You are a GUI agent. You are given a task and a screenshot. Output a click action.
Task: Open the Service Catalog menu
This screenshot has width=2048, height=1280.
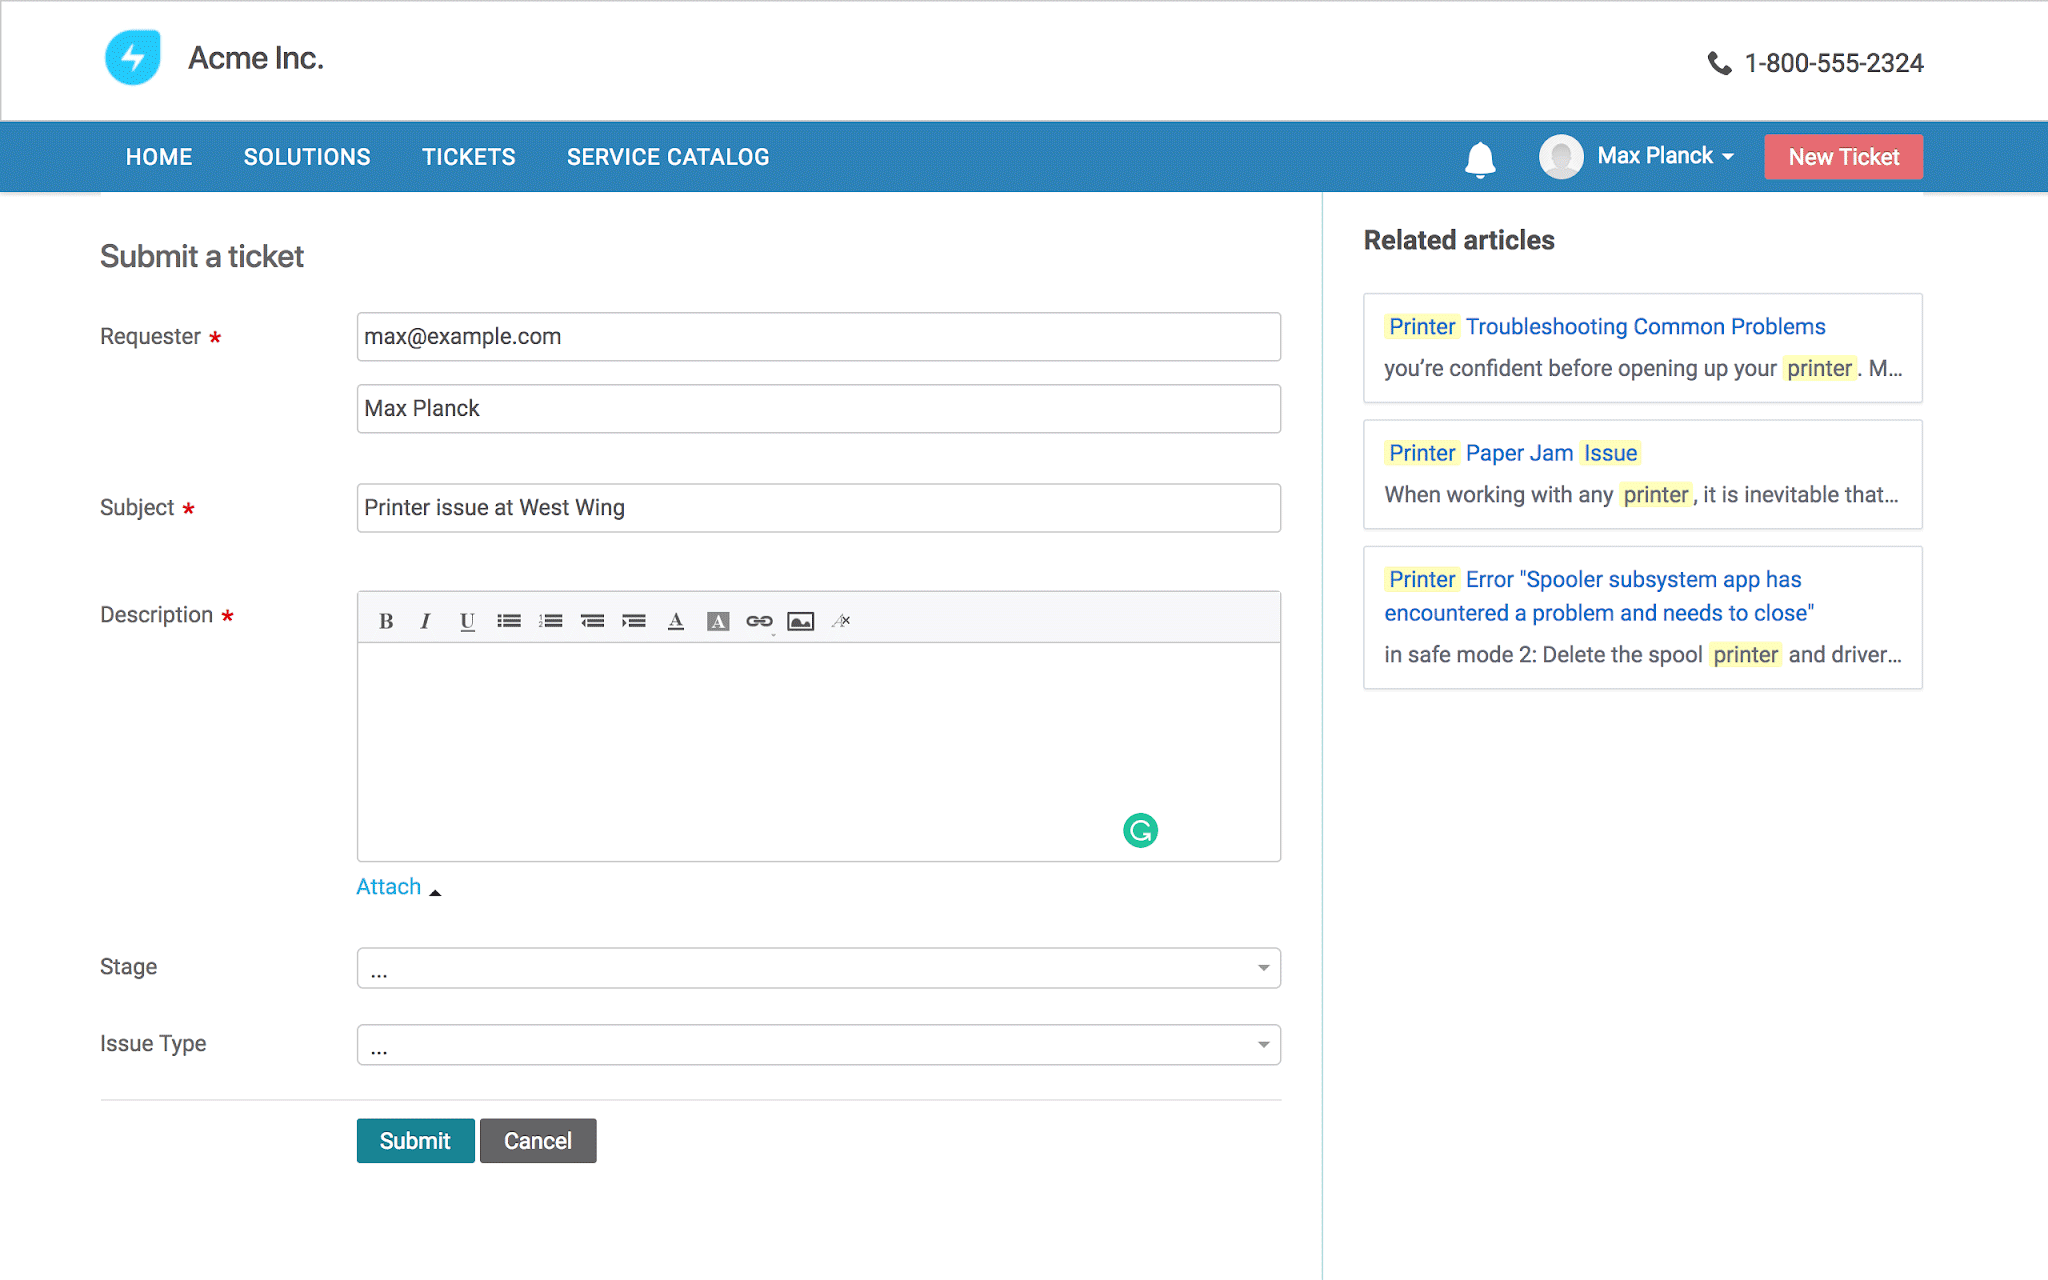coord(668,157)
